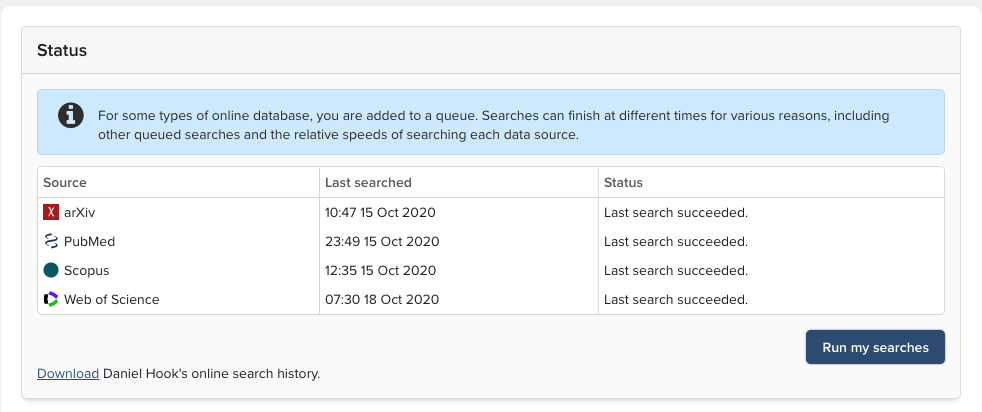Click PubMed's last searched time 23:49
This screenshot has width=982, height=412.
coord(381,242)
